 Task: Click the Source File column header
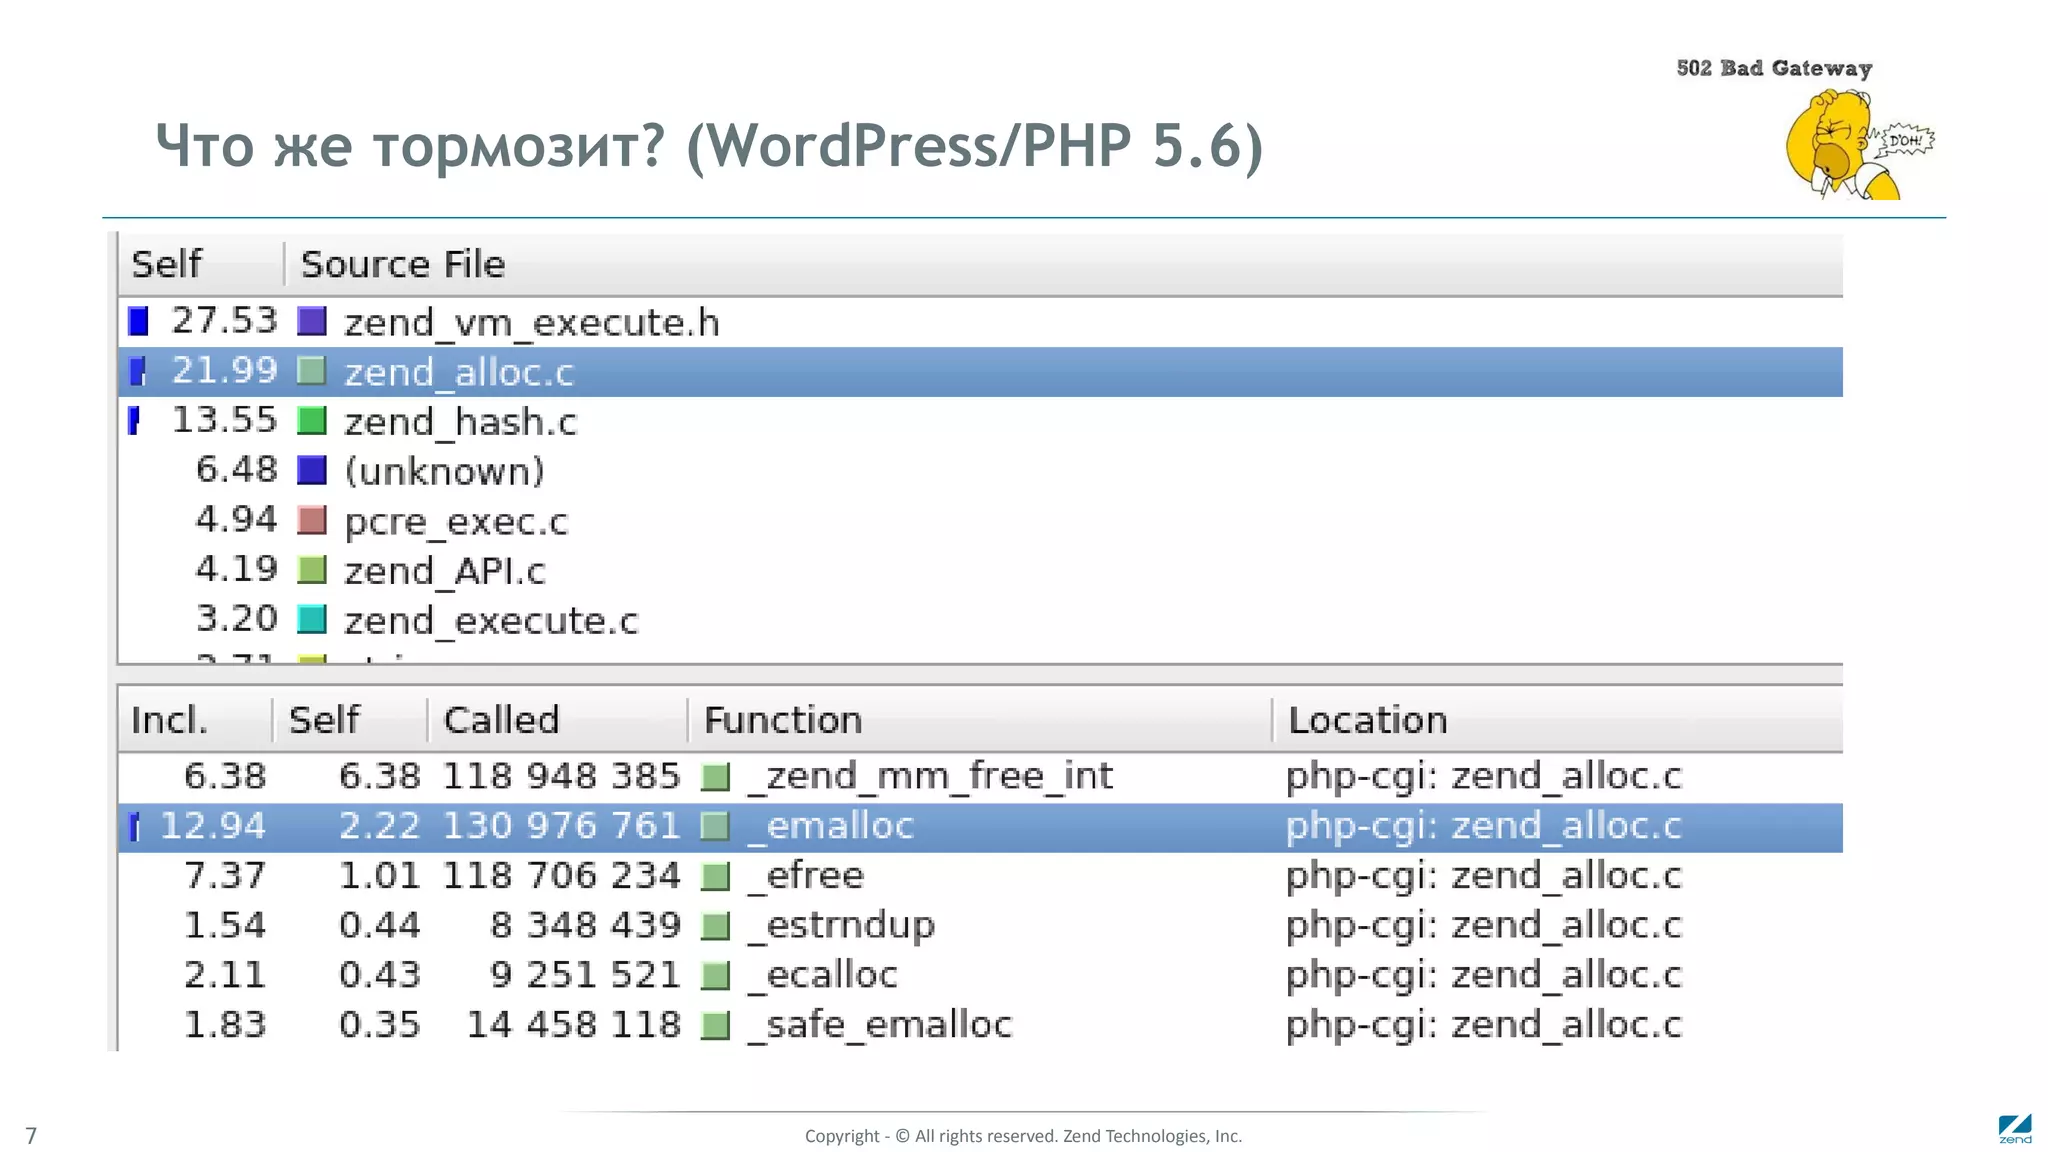click(1064, 264)
